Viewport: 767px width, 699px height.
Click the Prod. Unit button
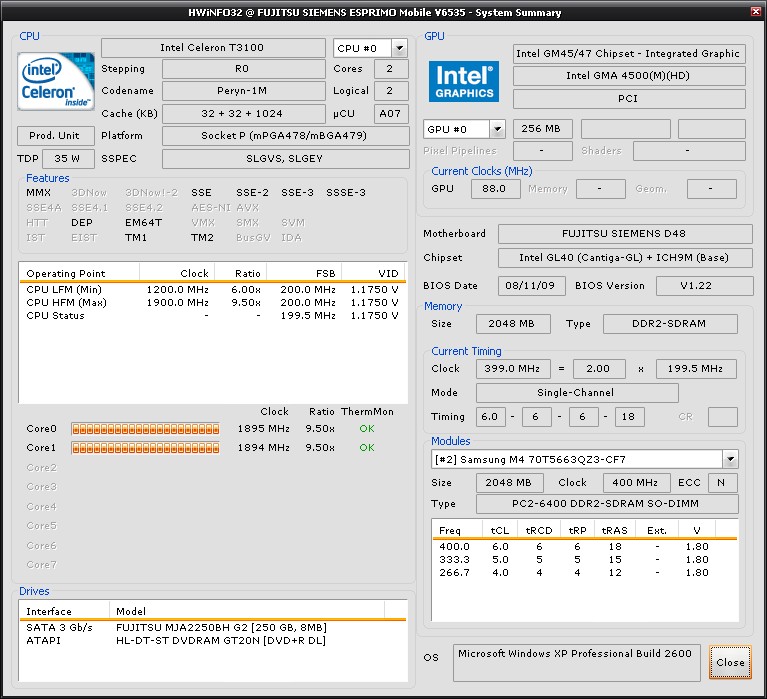click(x=55, y=135)
